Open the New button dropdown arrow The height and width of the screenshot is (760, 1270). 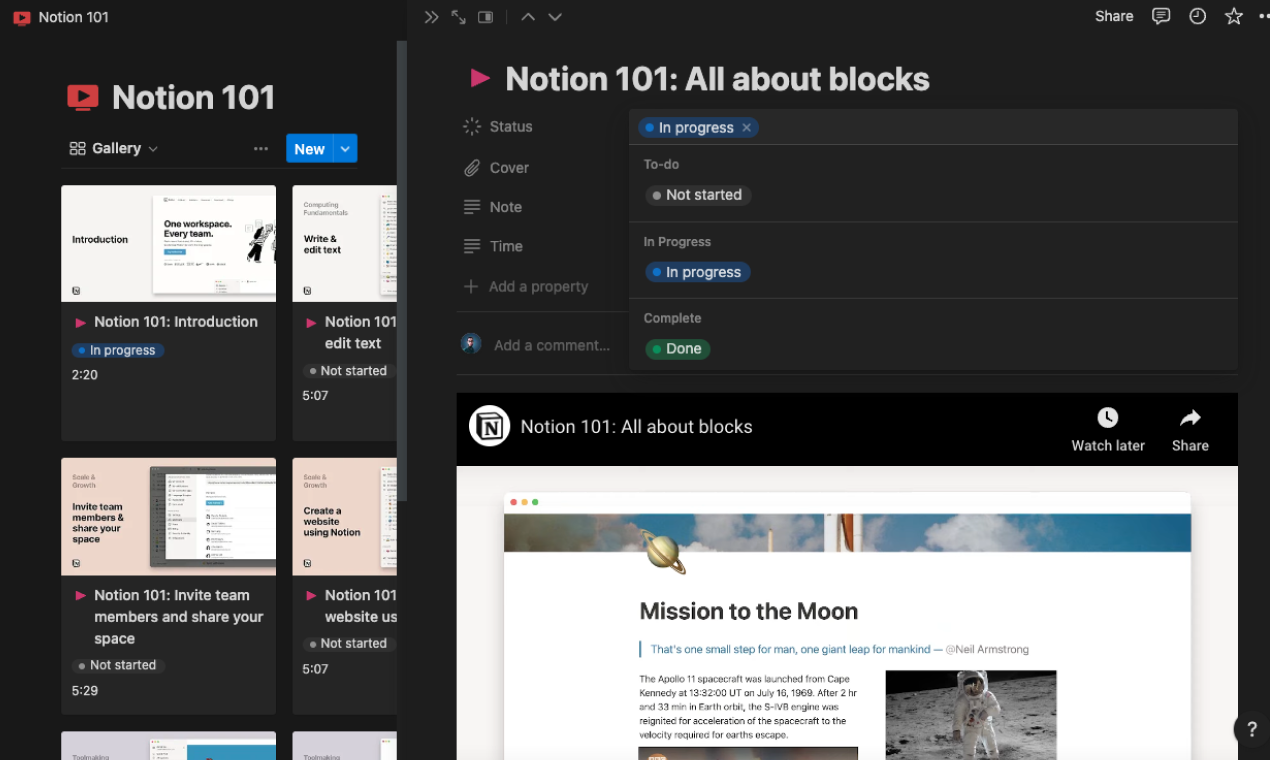click(345, 148)
